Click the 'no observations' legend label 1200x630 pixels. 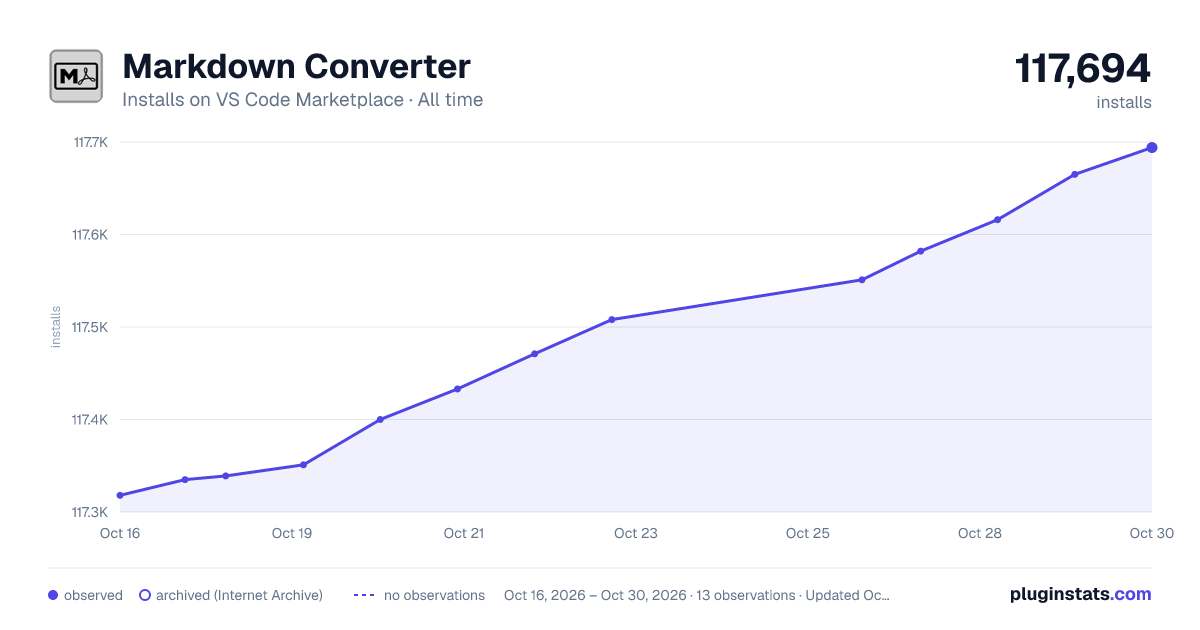pos(434,595)
